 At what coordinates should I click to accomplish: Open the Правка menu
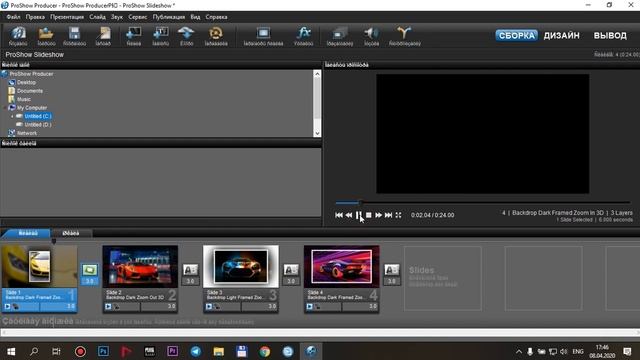pyautogui.click(x=35, y=17)
